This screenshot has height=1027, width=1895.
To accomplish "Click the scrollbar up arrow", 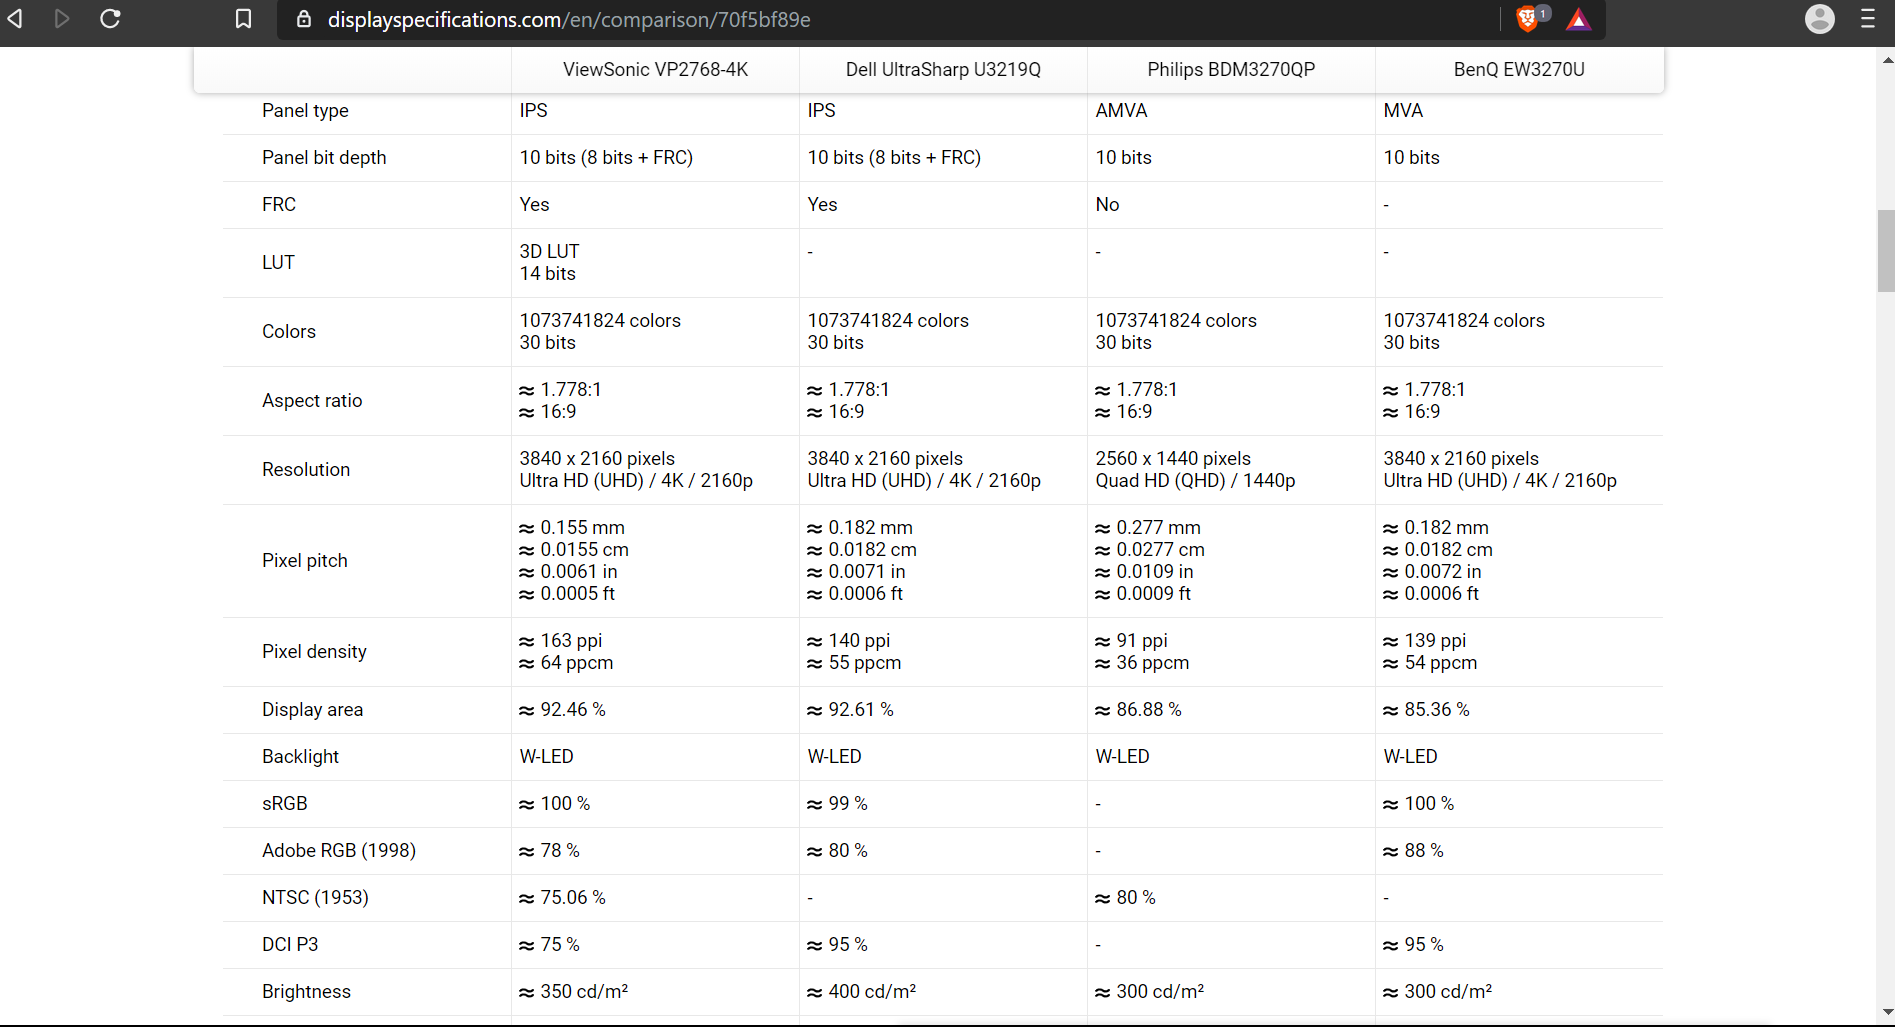I will pyautogui.click(x=1886, y=60).
